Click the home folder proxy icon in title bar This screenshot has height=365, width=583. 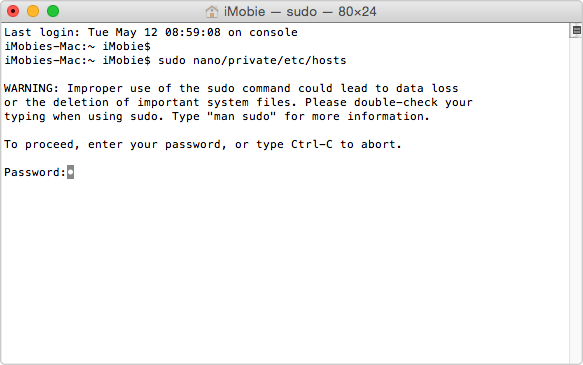(x=212, y=12)
